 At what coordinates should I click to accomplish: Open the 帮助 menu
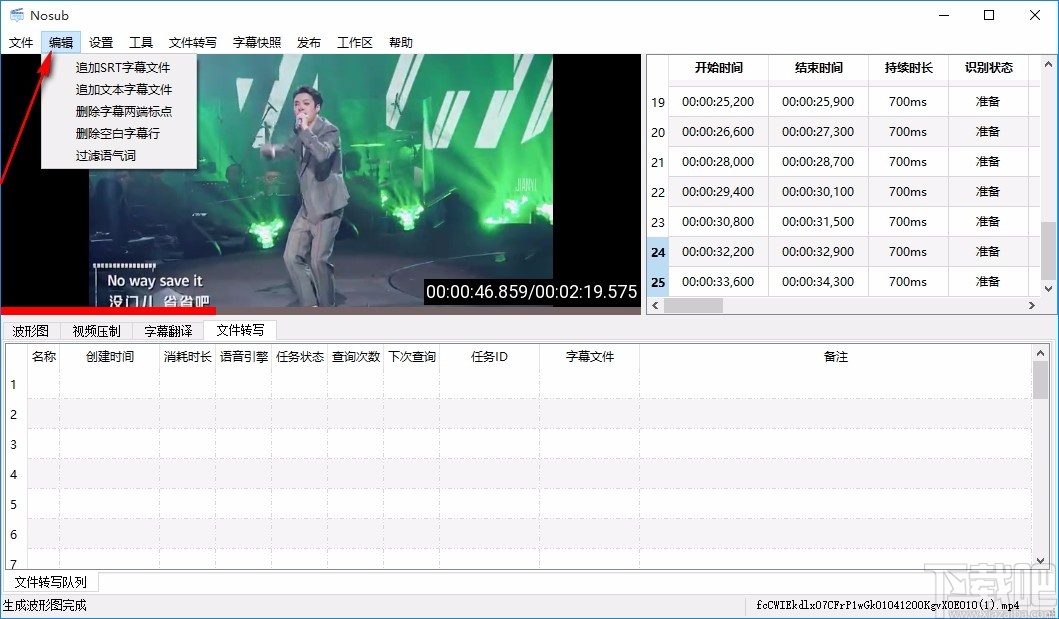tap(401, 43)
